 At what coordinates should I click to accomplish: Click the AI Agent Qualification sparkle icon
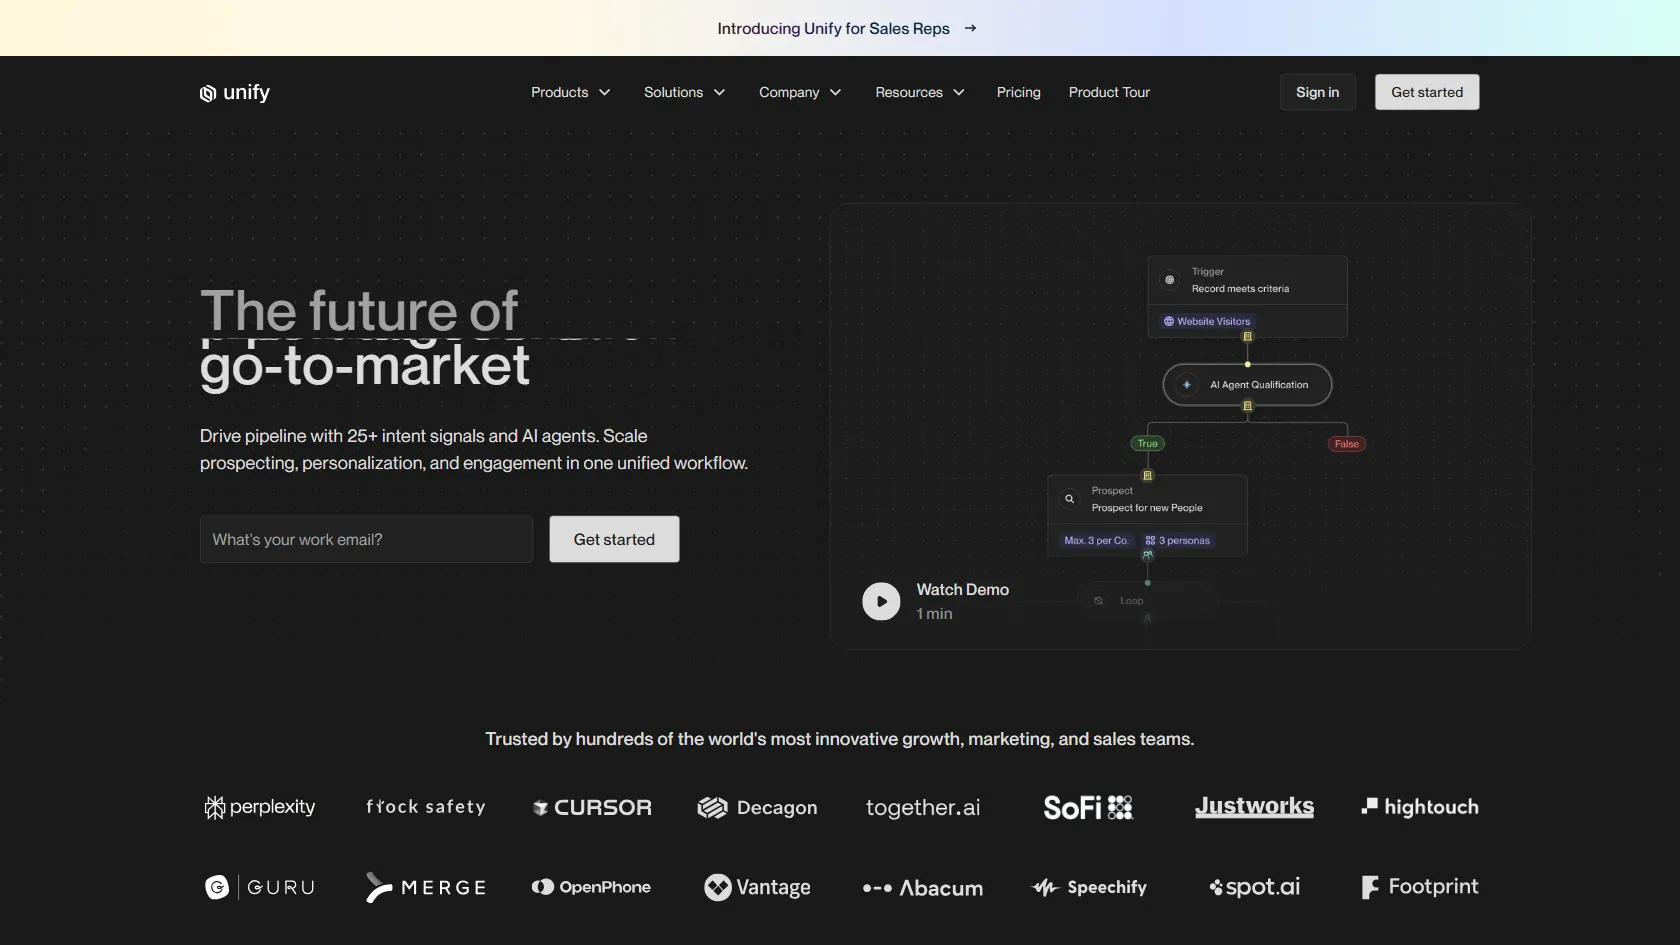1187,385
